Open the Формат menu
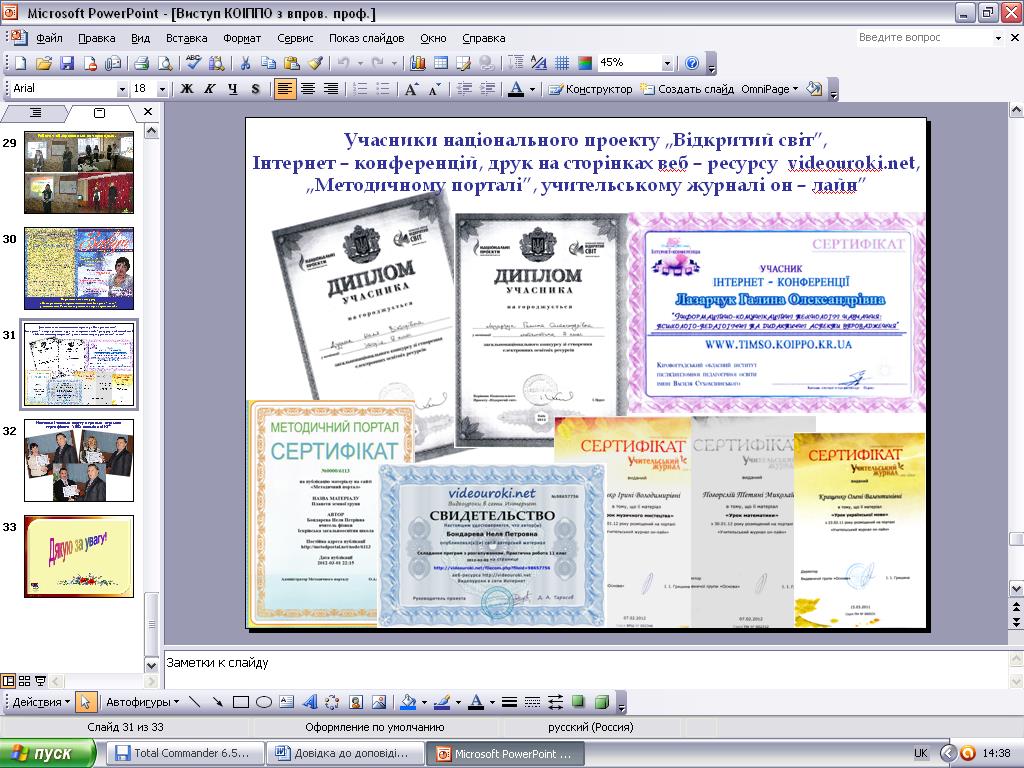The image size is (1024, 768). click(x=242, y=38)
